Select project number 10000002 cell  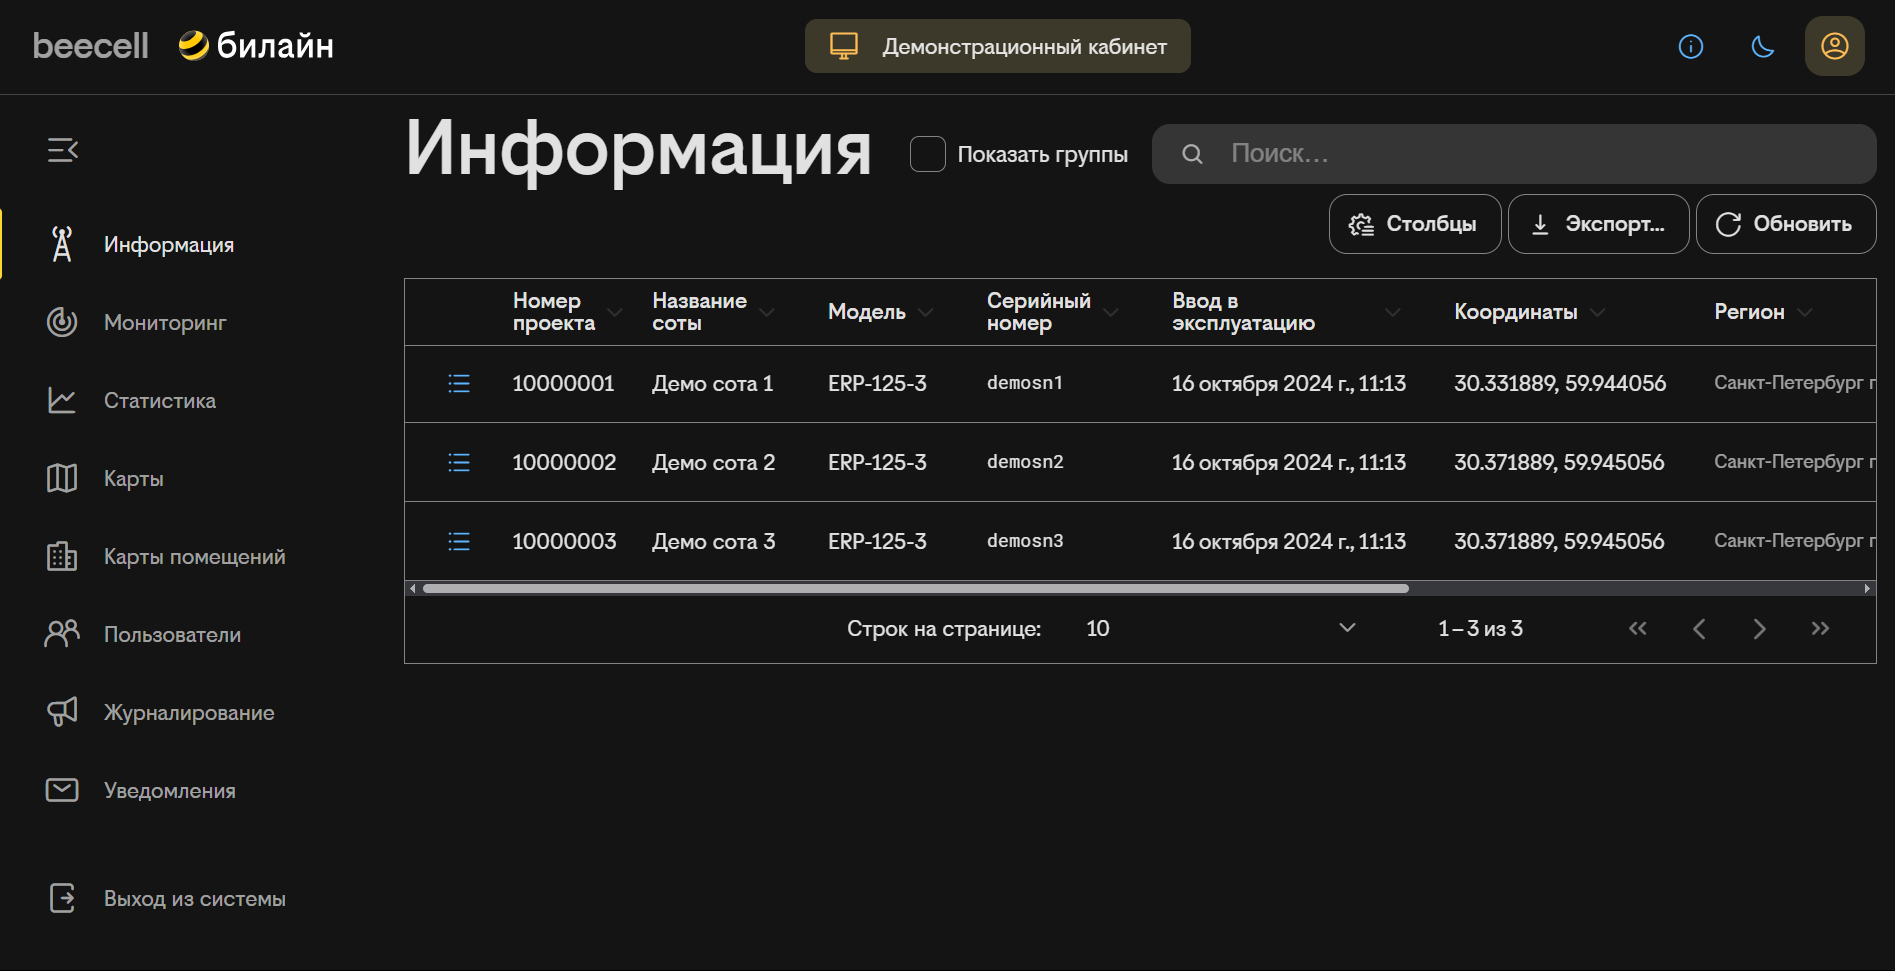point(564,462)
